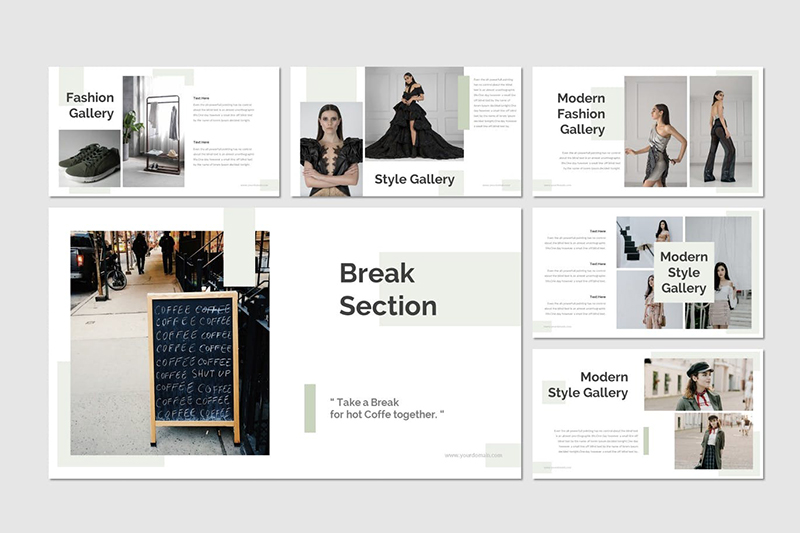Viewport: 800px width, 533px height.
Task: Click the green accent bar beside the quote
Action: coord(310,408)
